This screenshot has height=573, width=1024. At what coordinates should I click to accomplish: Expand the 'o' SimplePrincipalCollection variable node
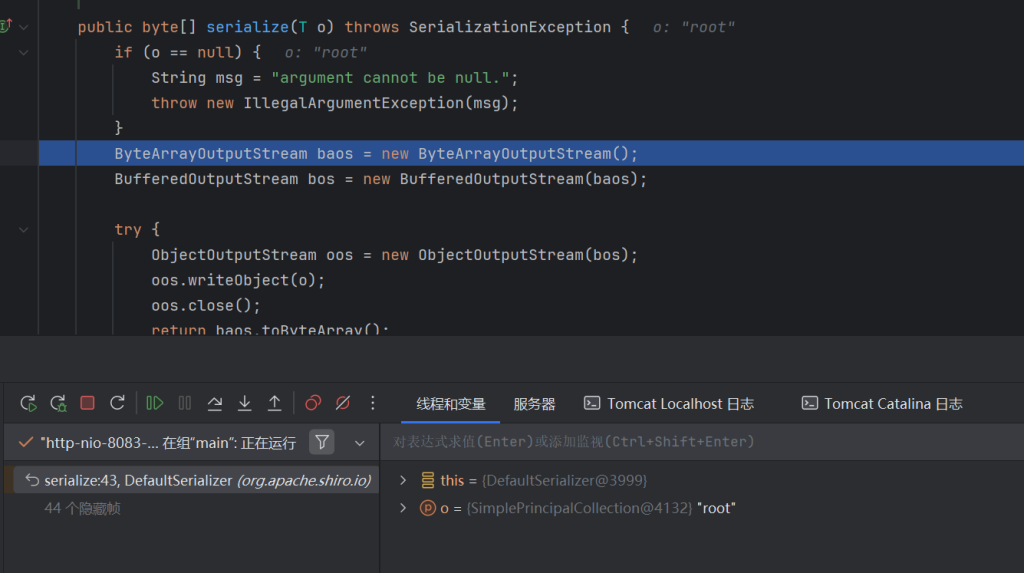click(x=403, y=508)
